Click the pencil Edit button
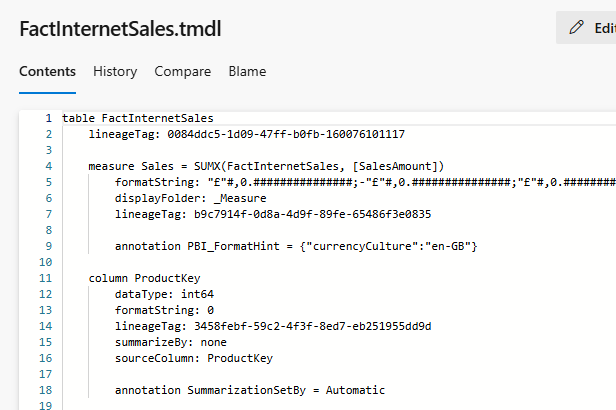 point(590,28)
